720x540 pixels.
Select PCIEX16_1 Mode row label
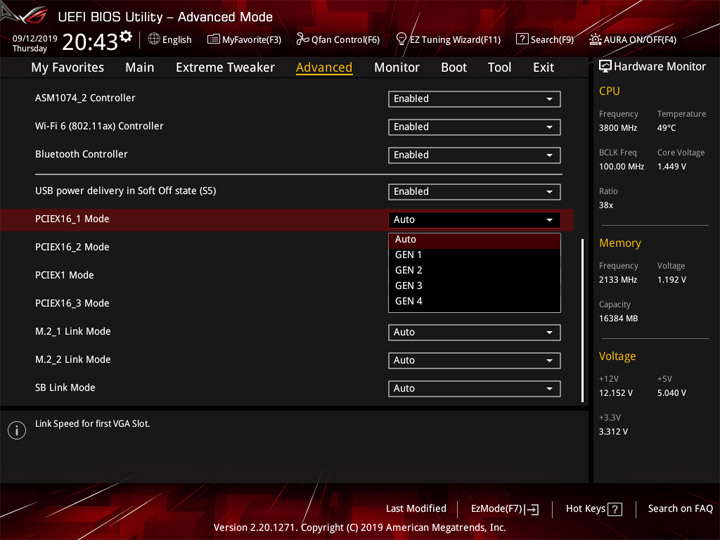click(x=72, y=219)
